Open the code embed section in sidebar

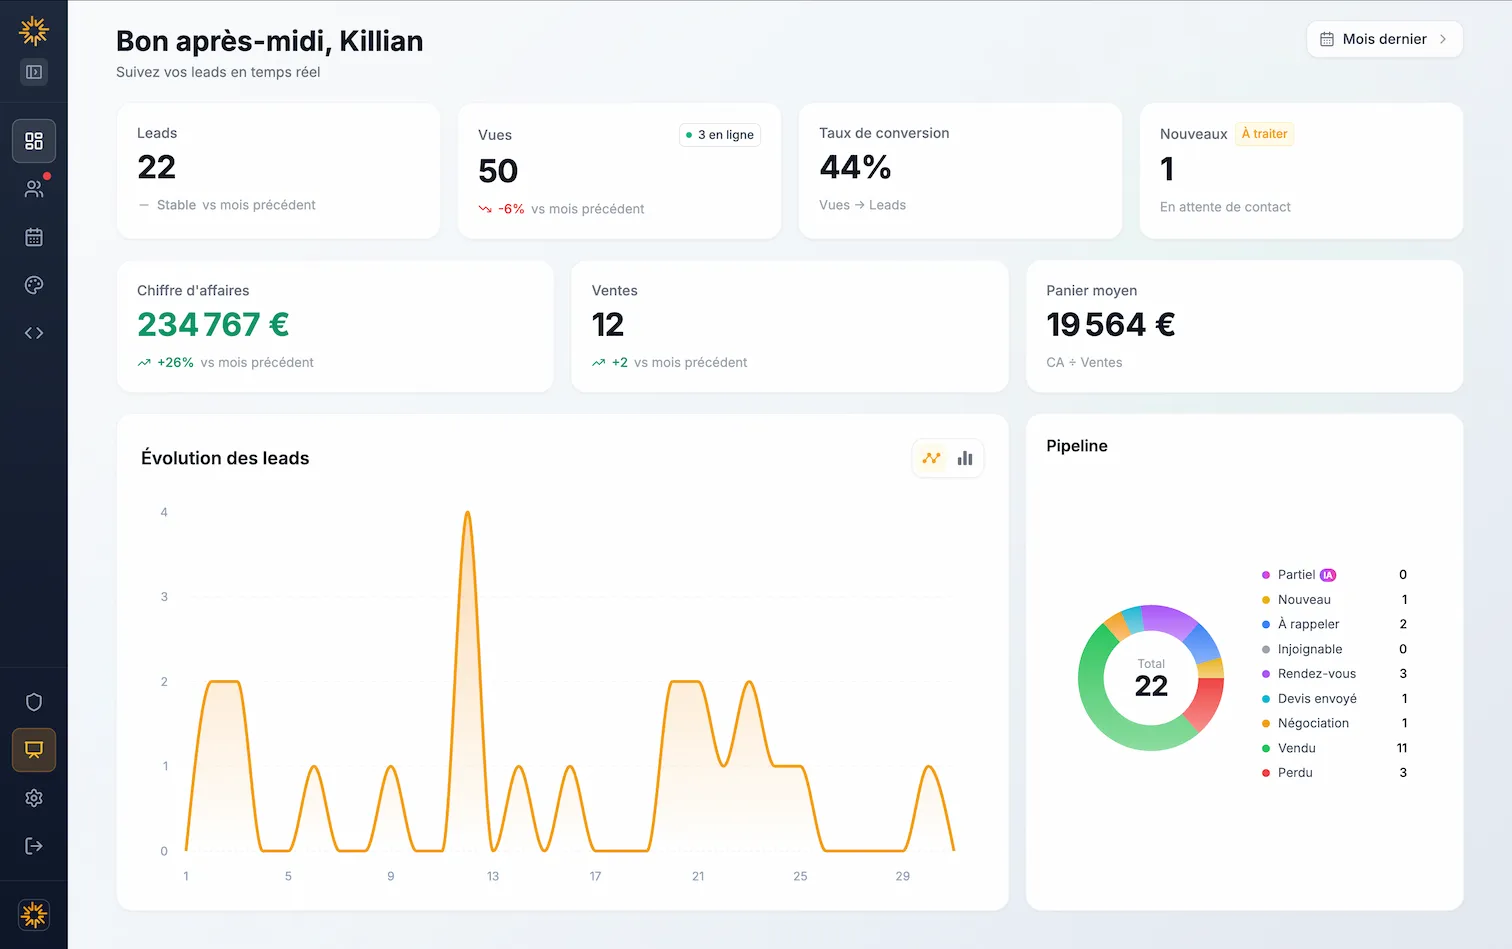click(34, 333)
